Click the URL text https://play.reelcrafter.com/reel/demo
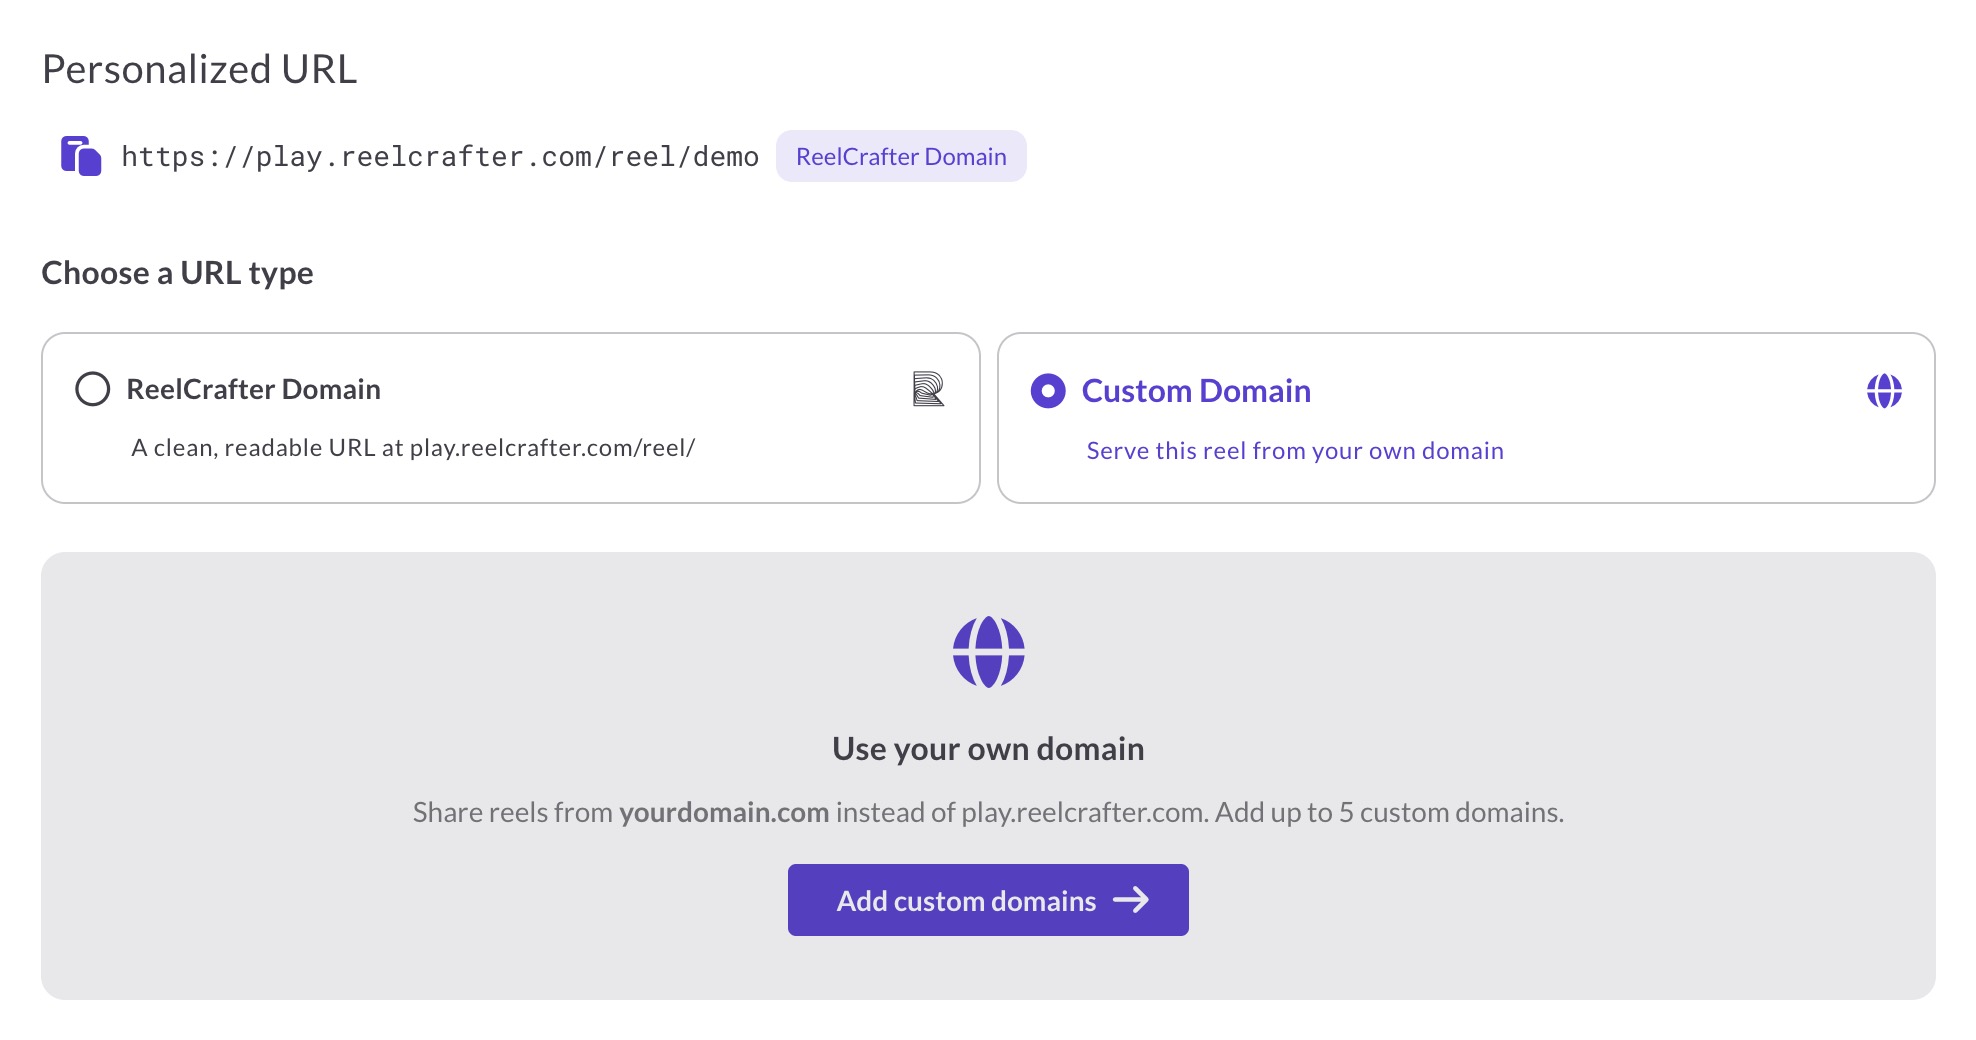Image resolution: width=1976 pixels, height=1040 pixels. pos(440,157)
